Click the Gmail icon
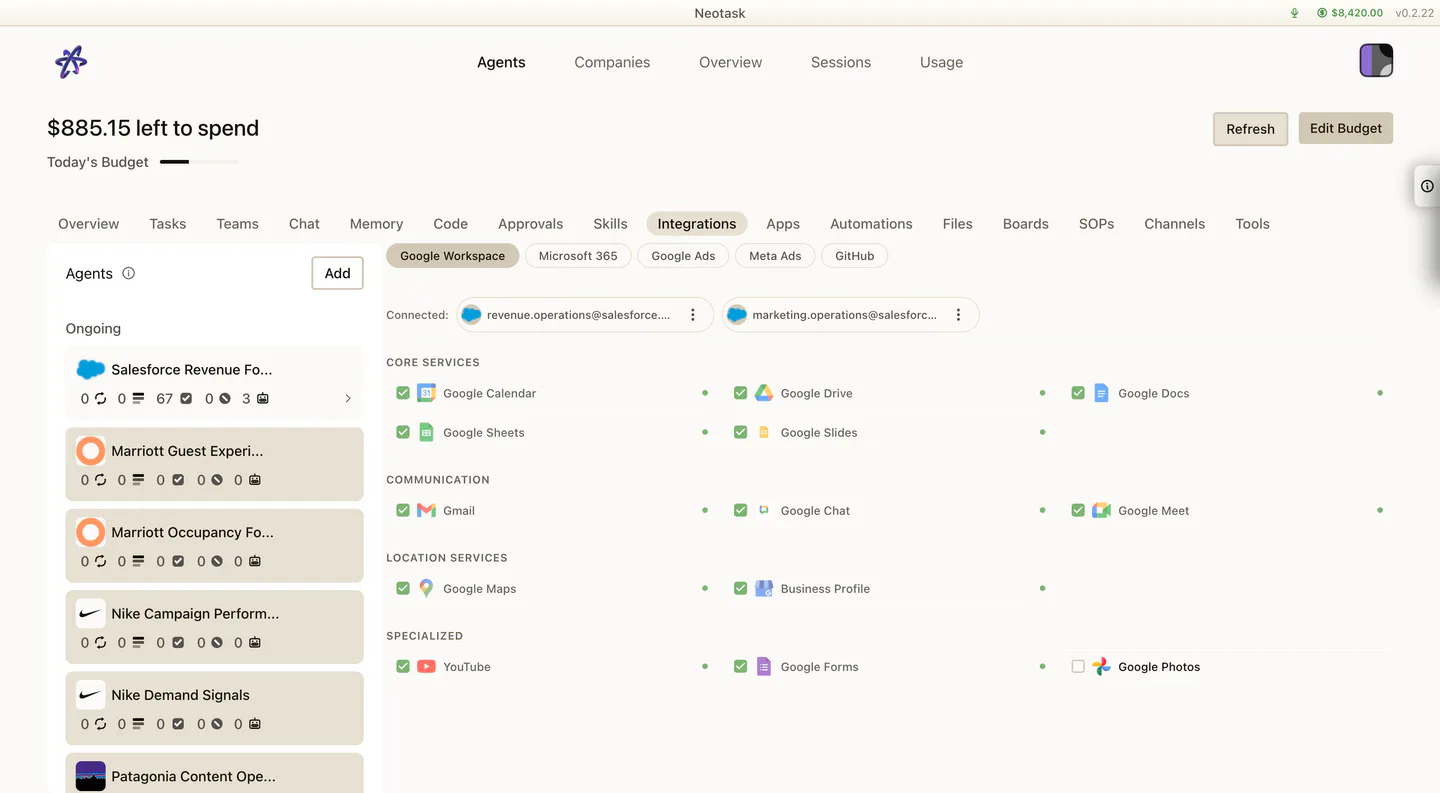The width and height of the screenshot is (1440, 793). [x=426, y=510]
